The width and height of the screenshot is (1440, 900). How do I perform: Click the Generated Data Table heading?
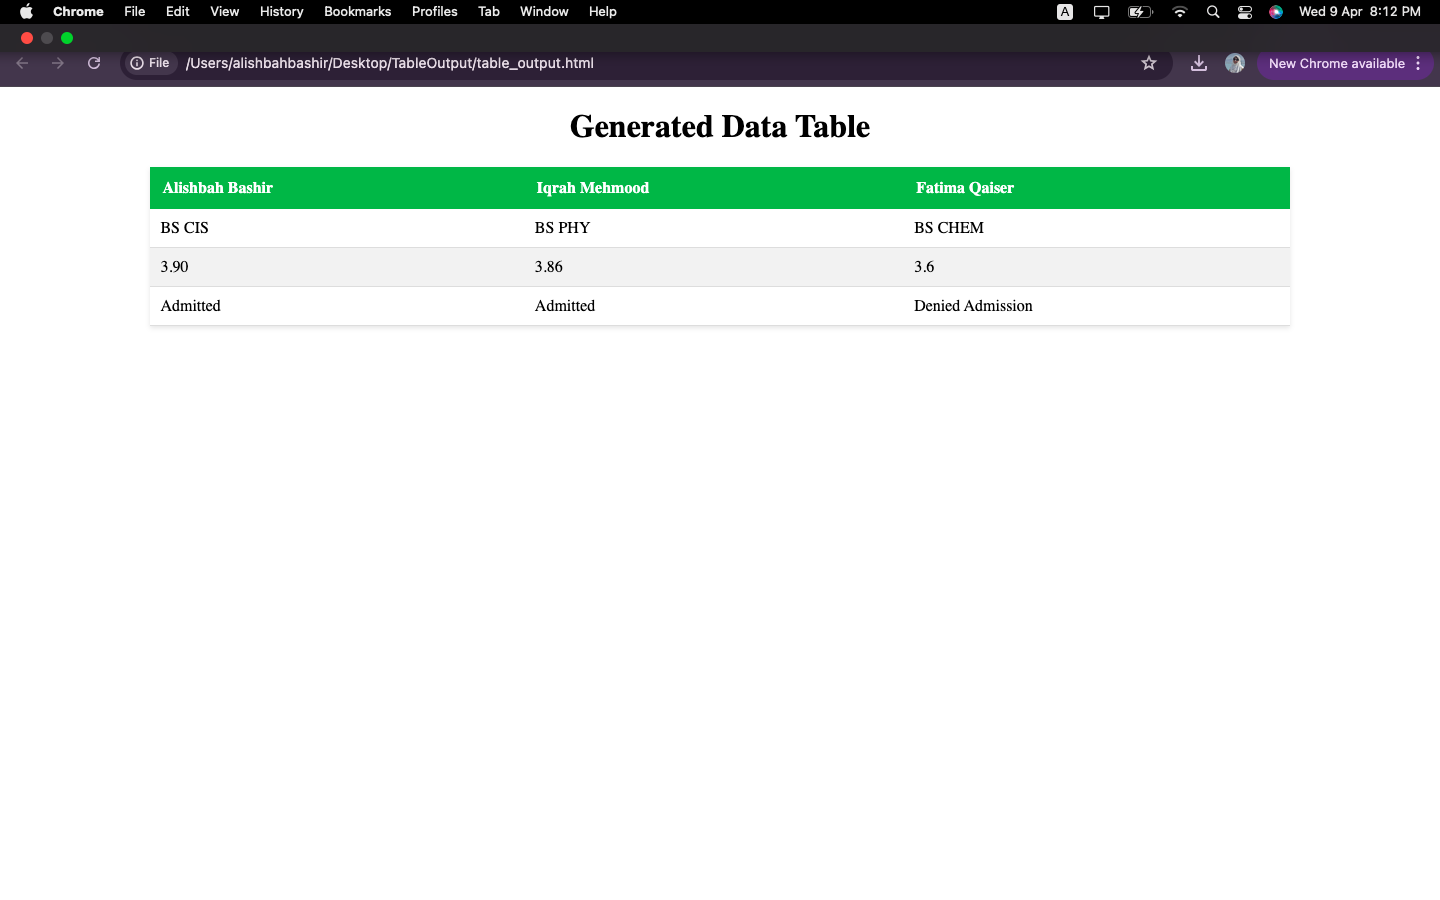720,127
